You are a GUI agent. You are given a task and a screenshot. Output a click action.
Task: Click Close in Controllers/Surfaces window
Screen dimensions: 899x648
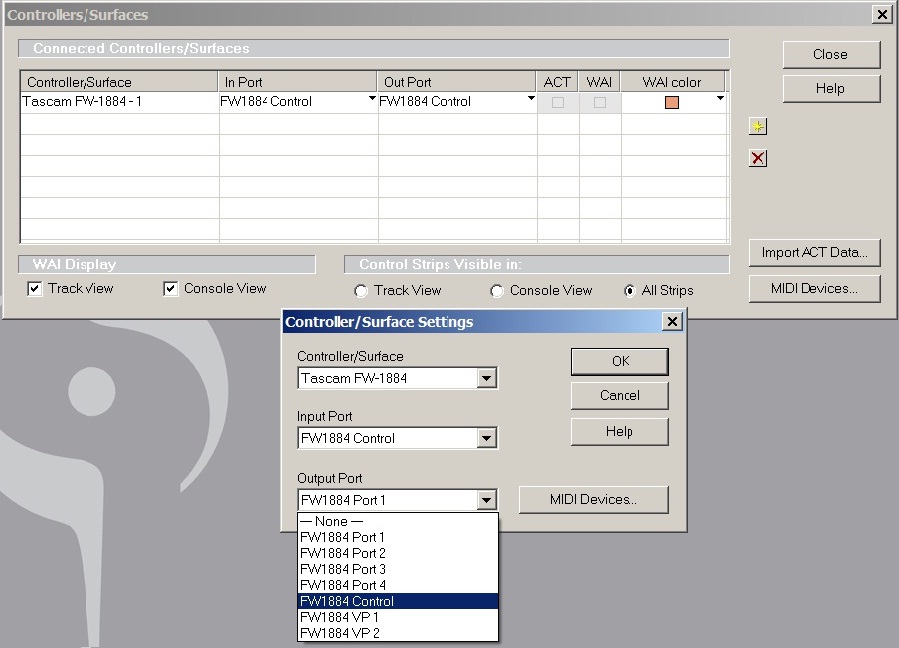pyautogui.click(x=831, y=54)
